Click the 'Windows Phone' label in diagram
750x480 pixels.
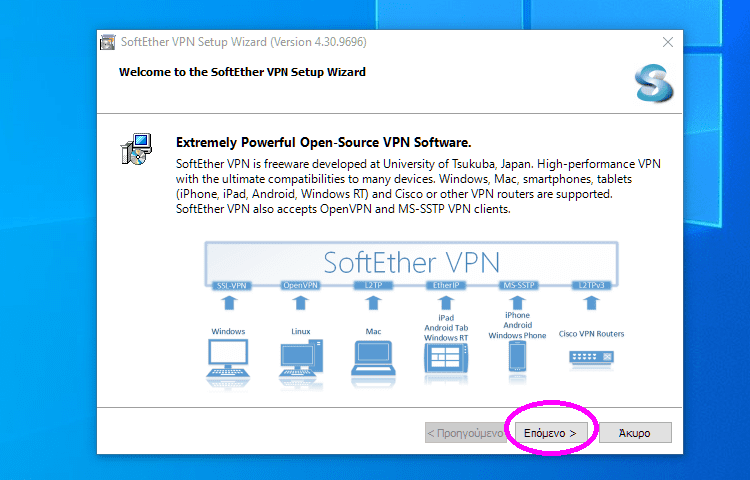pos(517,336)
